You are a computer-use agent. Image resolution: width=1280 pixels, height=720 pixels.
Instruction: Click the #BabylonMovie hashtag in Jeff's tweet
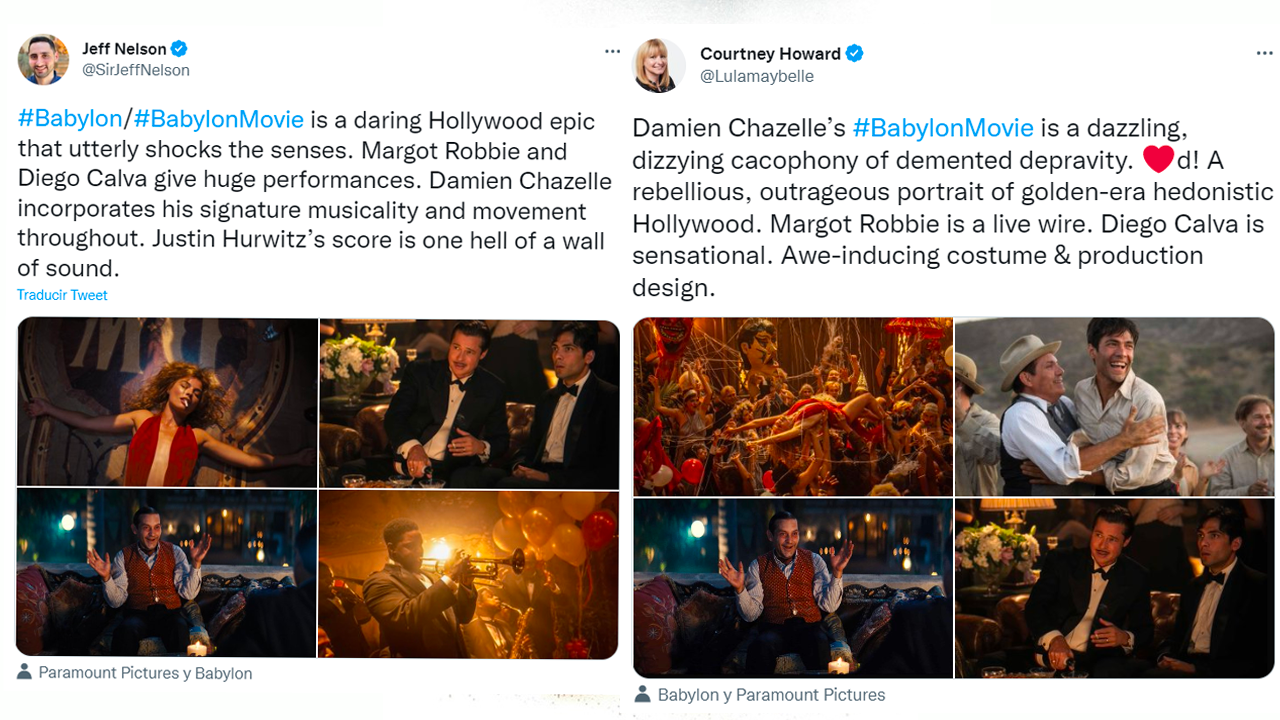(x=218, y=118)
